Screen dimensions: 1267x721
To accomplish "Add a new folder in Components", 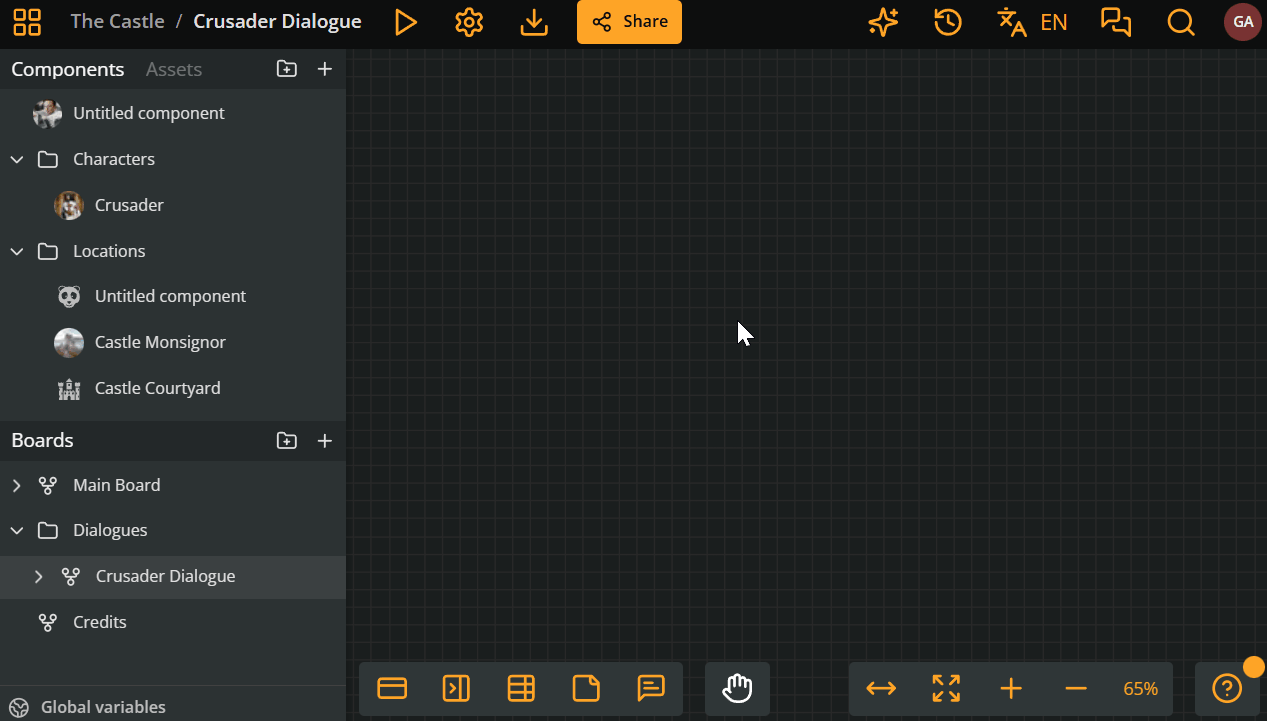I will pos(287,69).
